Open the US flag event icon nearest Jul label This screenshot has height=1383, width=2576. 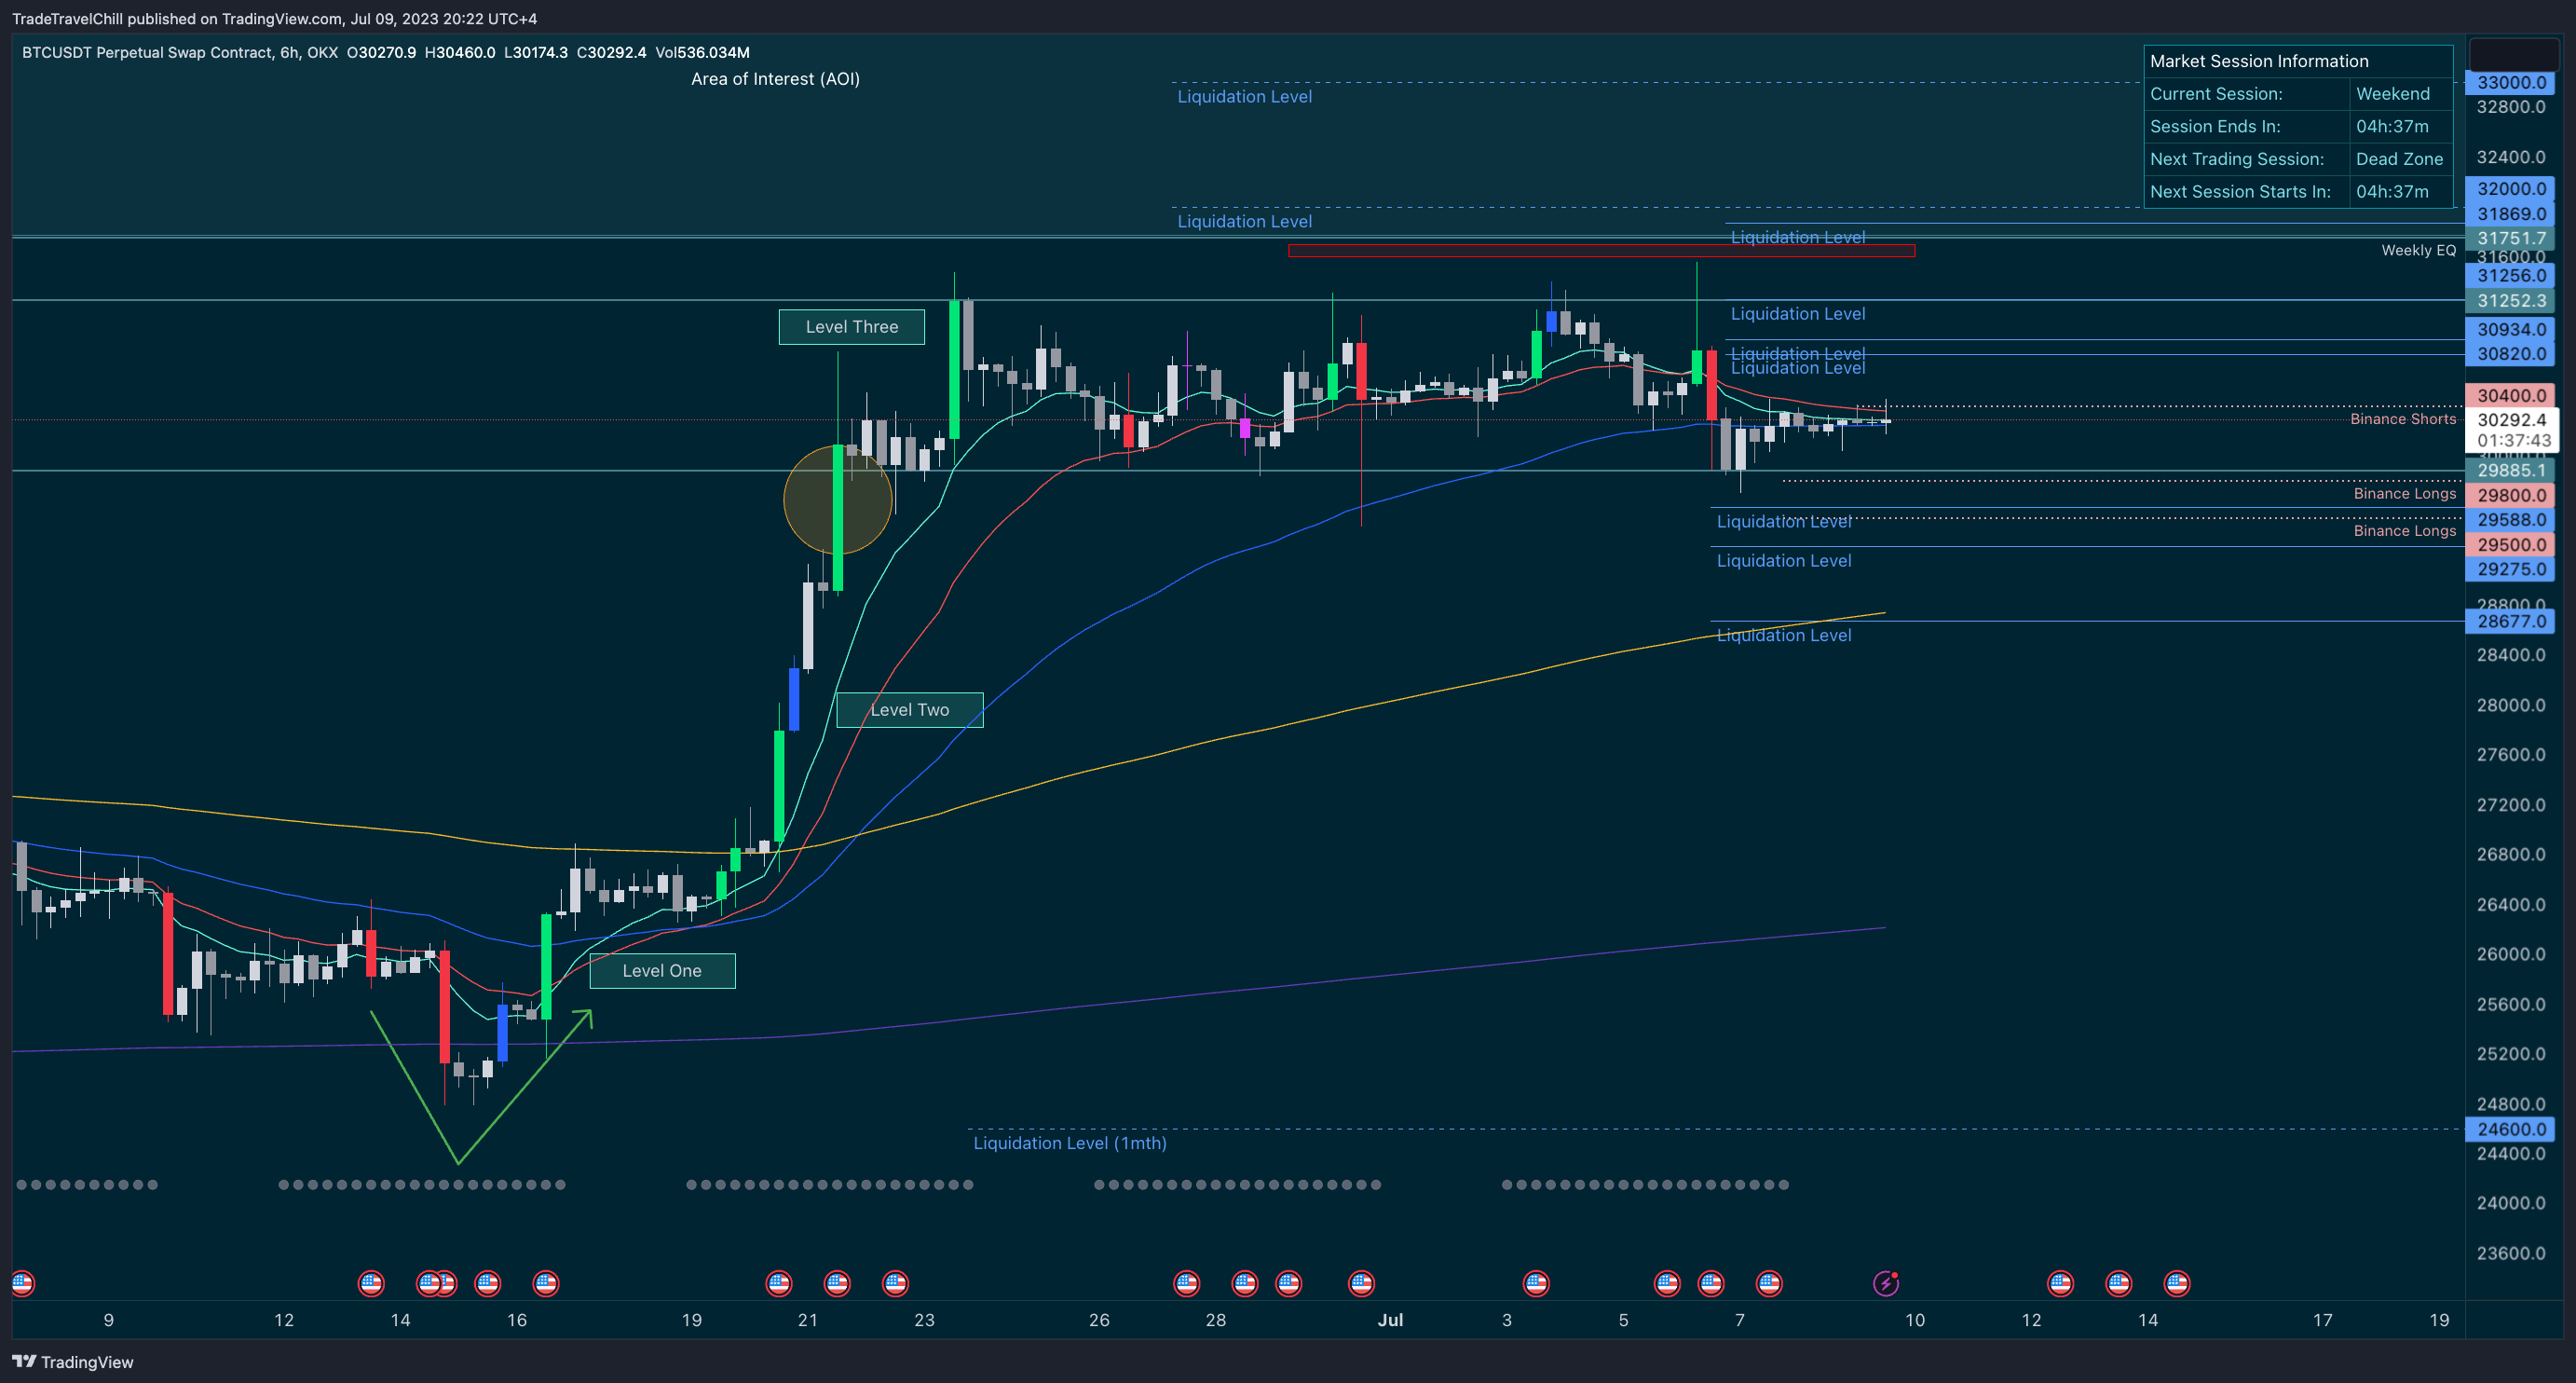point(1361,1283)
